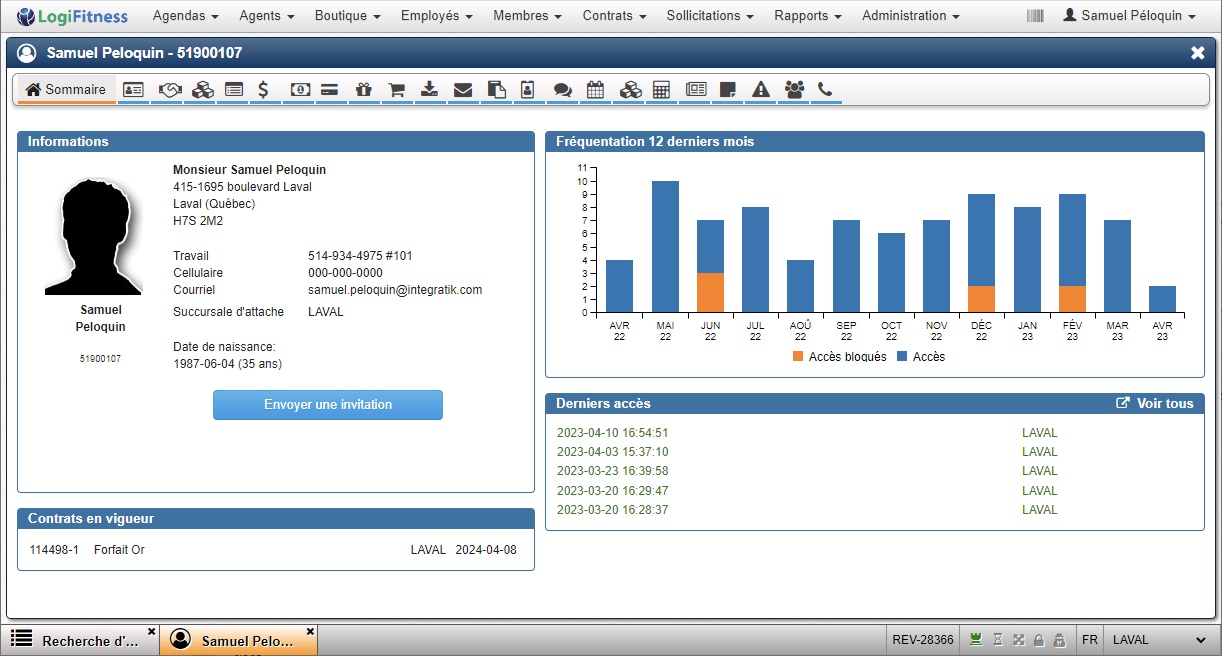Click the green rook icon in status bar
1222x656 pixels.
coord(975,640)
